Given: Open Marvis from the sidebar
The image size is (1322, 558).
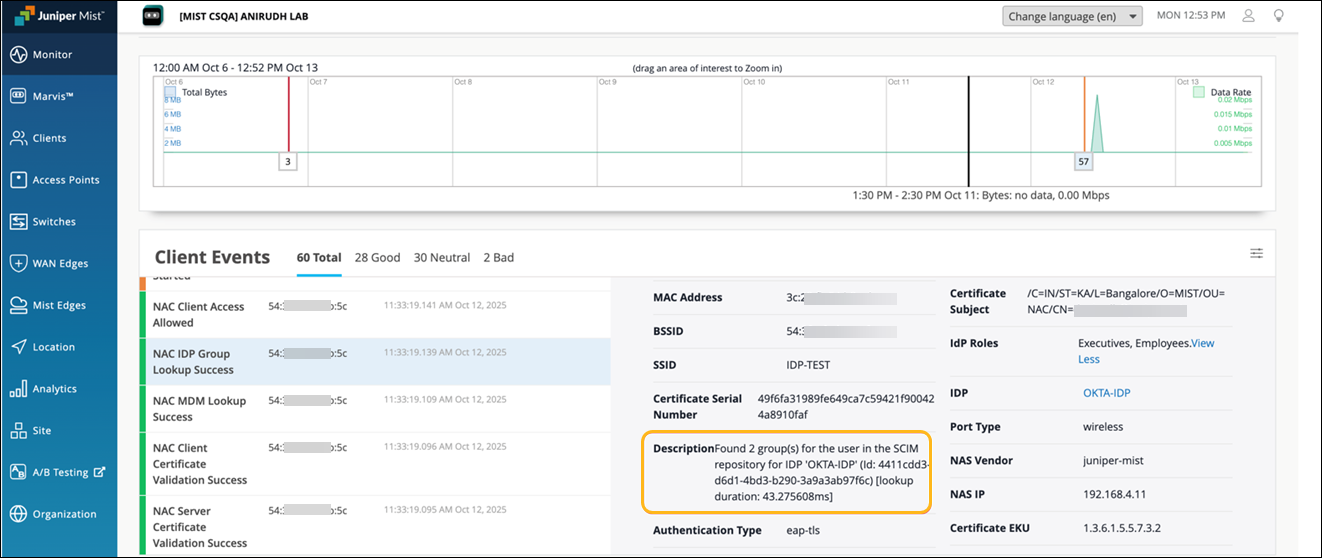Looking at the screenshot, I should click(x=54, y=96).
